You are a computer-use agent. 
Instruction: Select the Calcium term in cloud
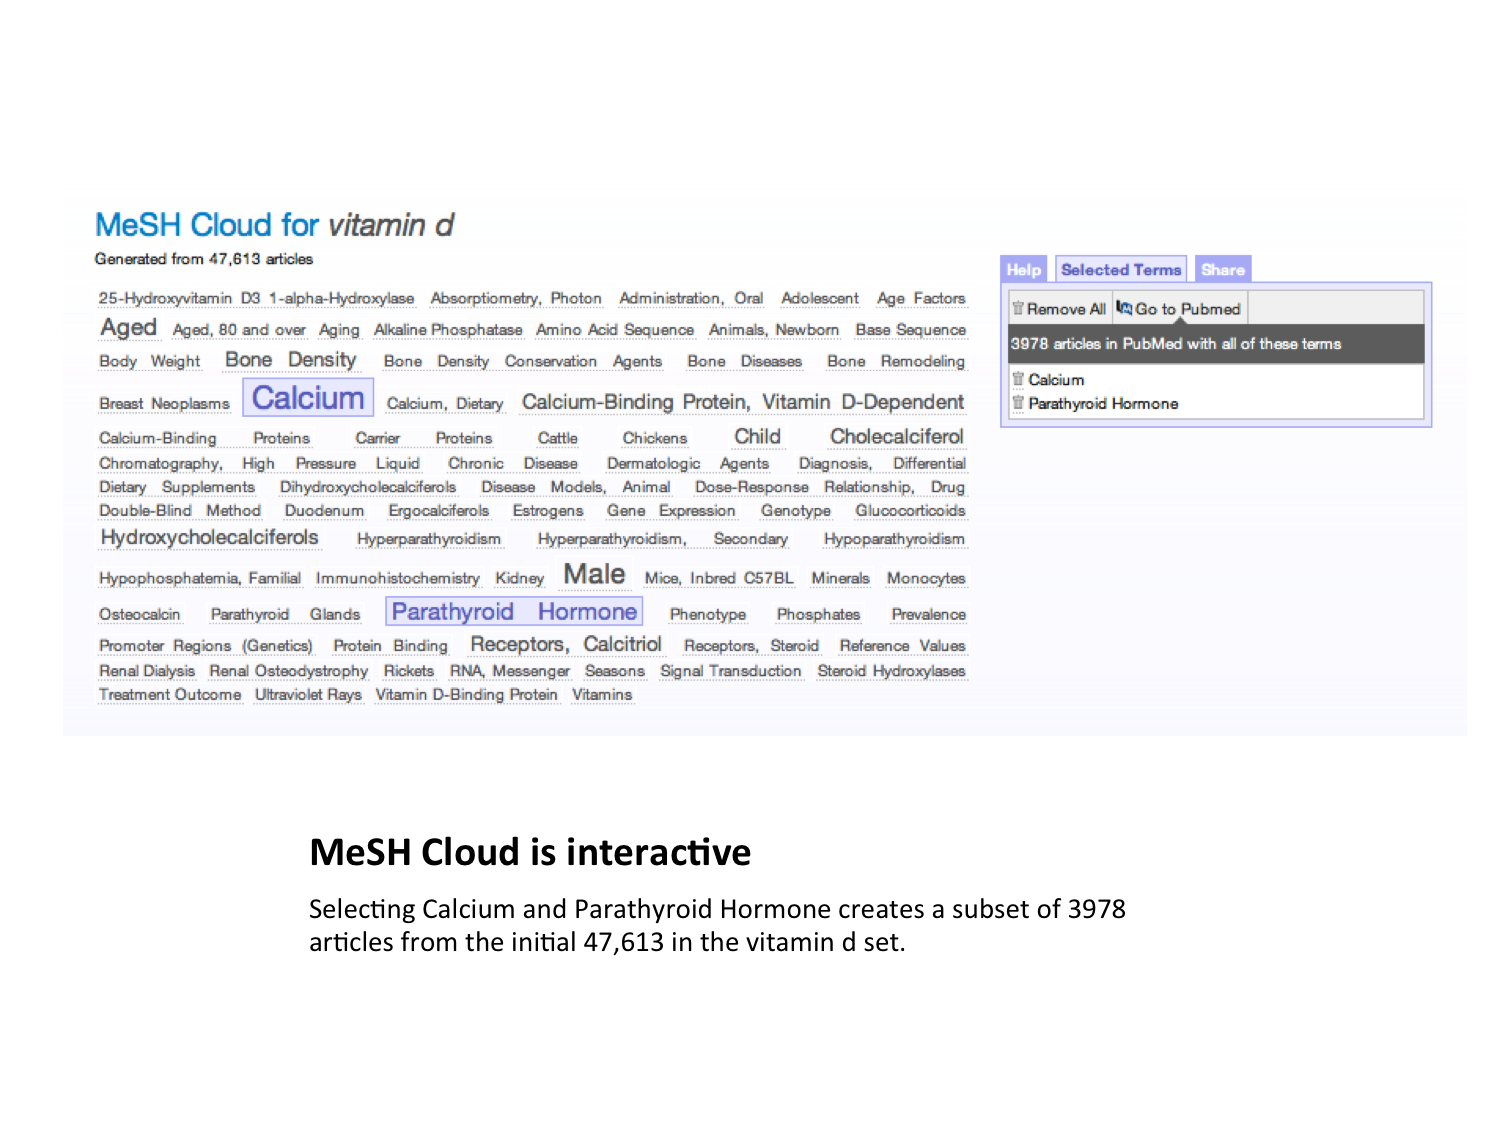(308, 398)
